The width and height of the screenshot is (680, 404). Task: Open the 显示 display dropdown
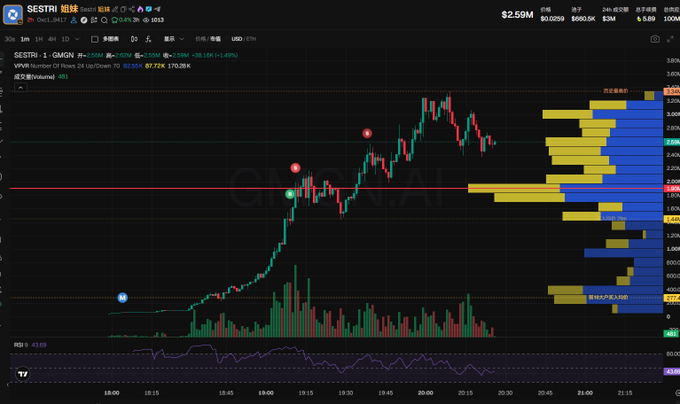pyautogui.click(x=173, y=39)
